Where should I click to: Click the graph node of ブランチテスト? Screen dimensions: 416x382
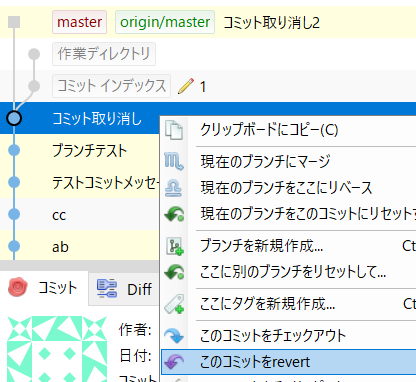click(x=14, y=150)
